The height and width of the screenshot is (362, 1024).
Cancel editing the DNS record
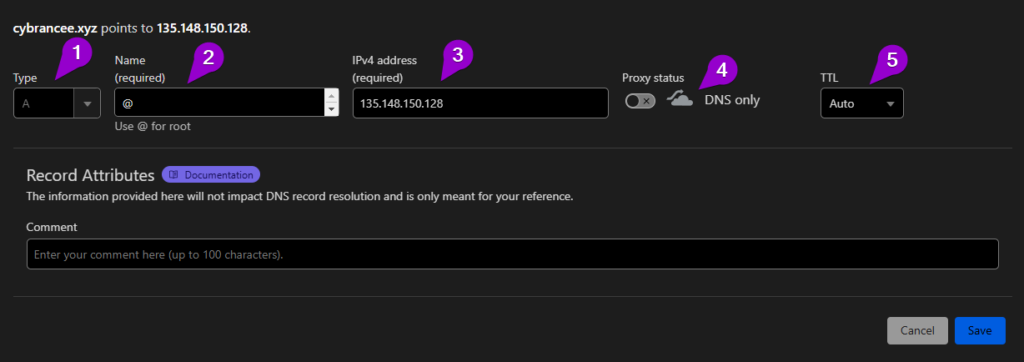click(917, 331)
